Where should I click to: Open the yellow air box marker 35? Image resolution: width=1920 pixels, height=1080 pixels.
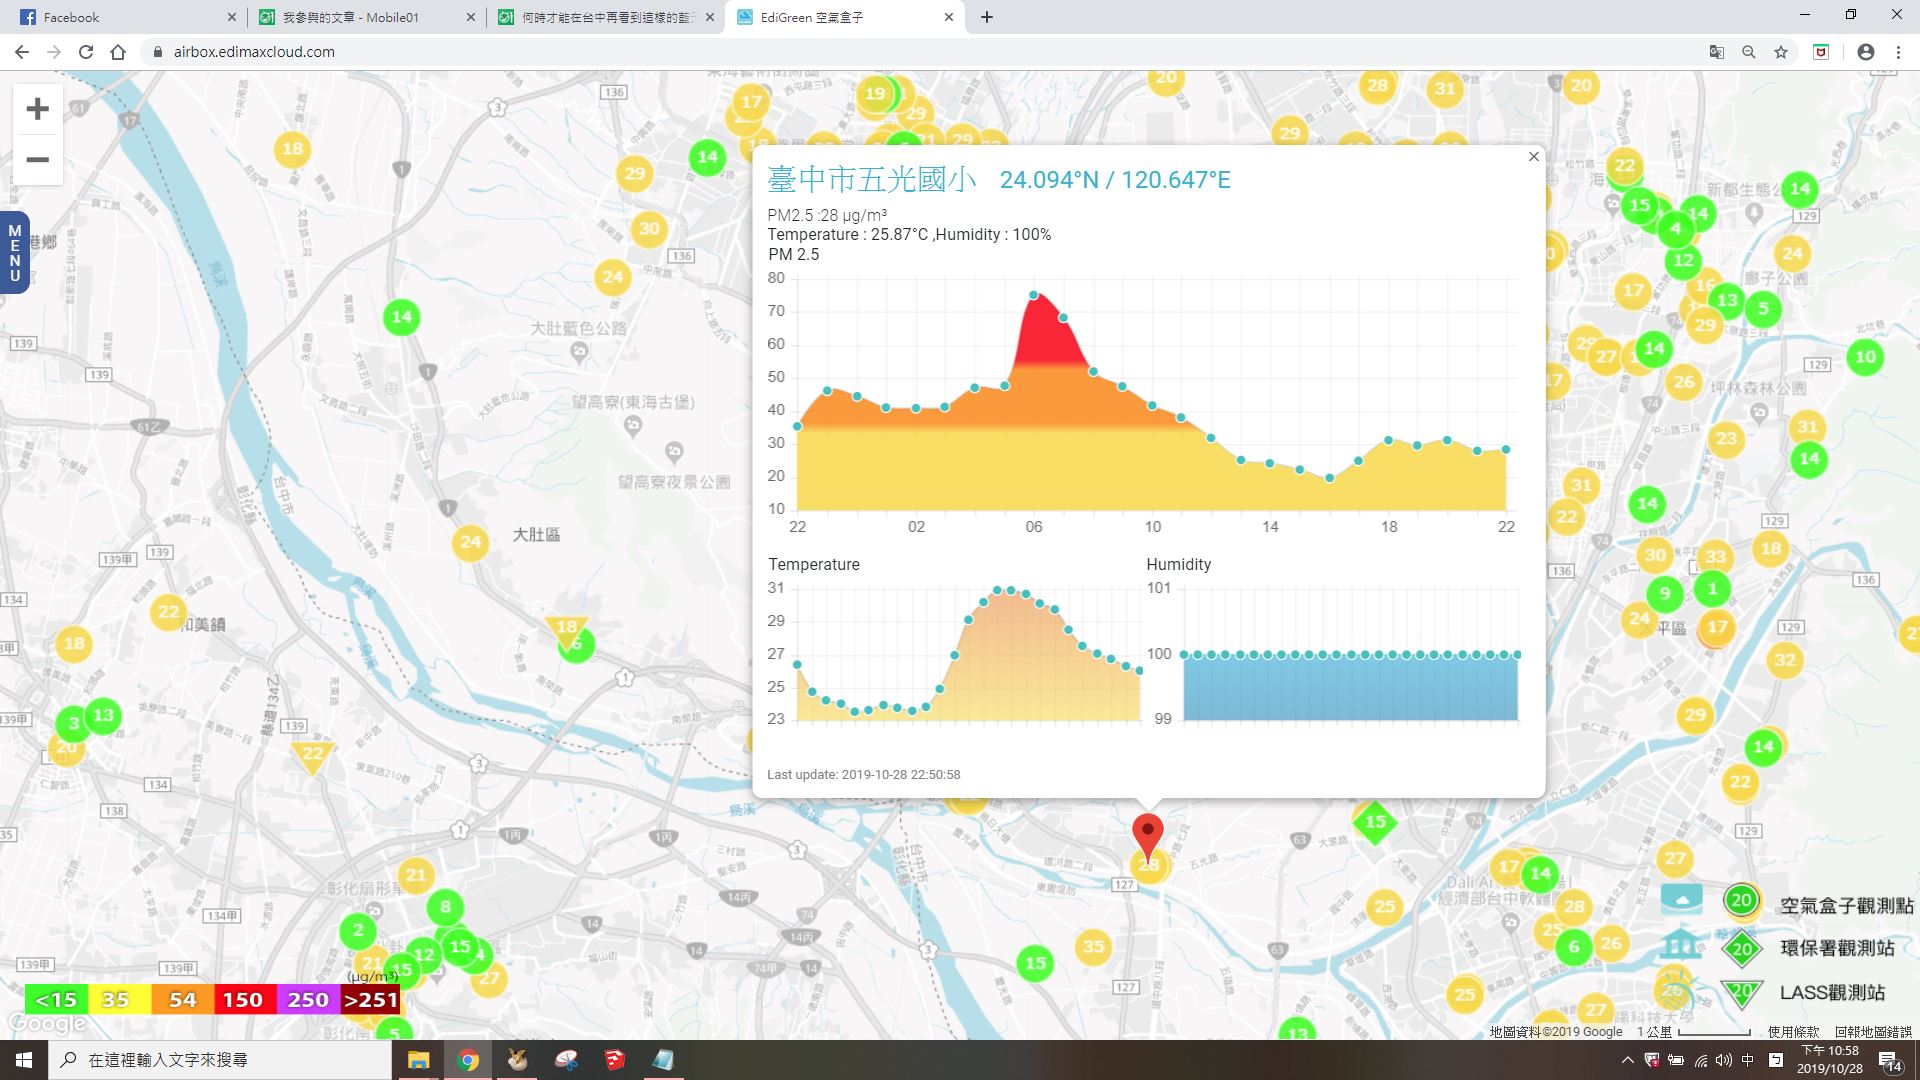(x=1093, y=946)
